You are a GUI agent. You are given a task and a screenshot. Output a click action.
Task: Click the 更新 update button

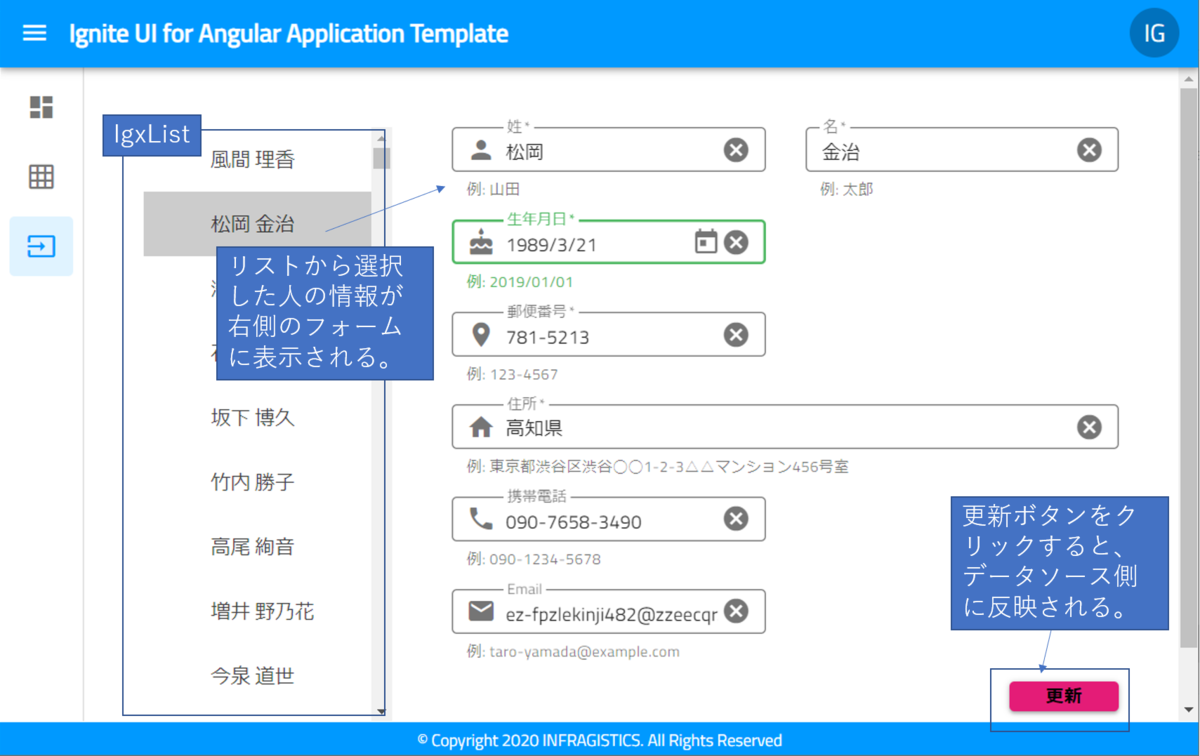pos(1064,696)
